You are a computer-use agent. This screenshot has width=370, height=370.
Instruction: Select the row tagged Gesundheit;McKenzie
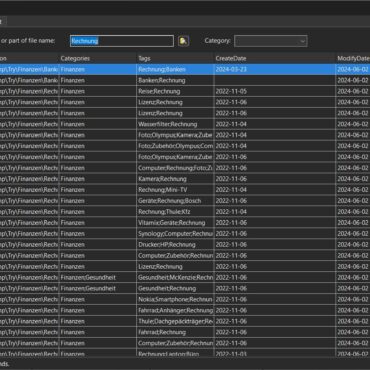pos(185,277)
